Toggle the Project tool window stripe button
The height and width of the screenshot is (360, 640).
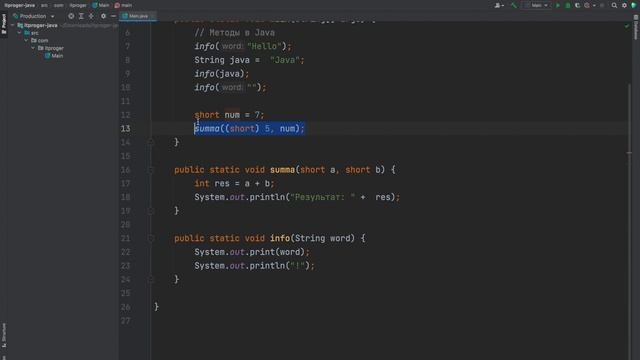[4, 24]
